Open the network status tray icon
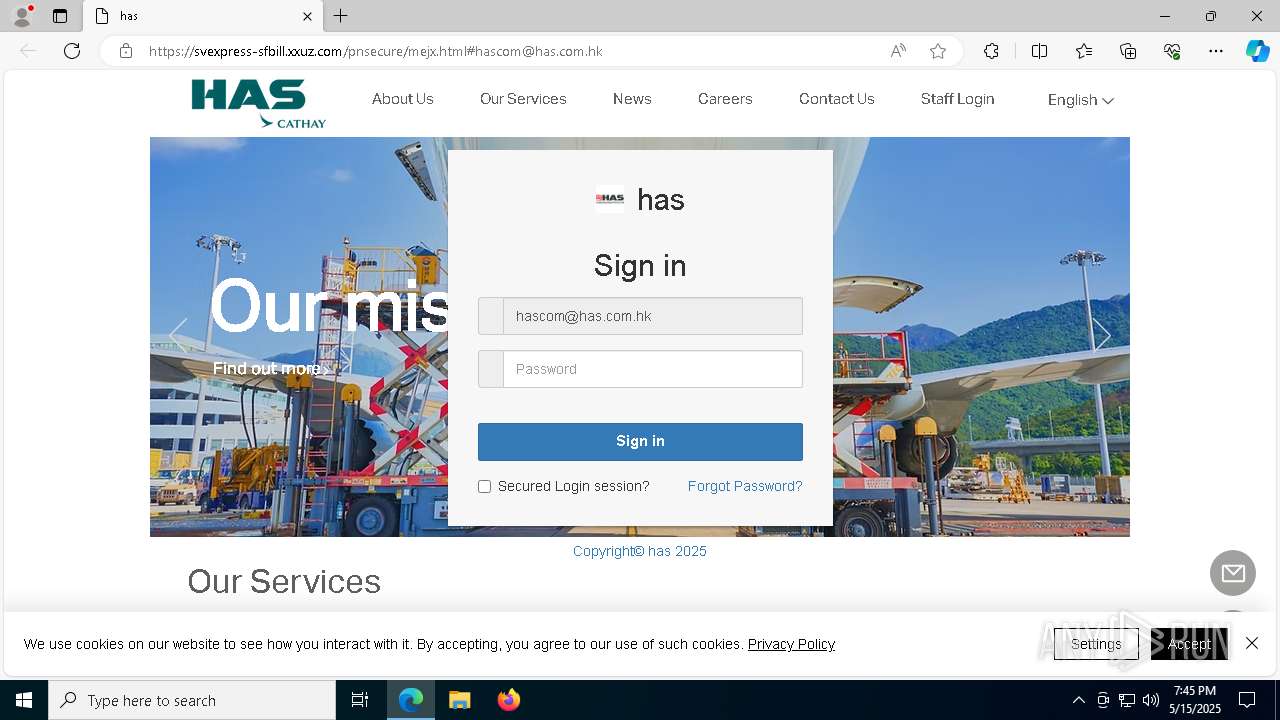The height and width of the screenshot is (720, 1280). [x=1127, y=700]
